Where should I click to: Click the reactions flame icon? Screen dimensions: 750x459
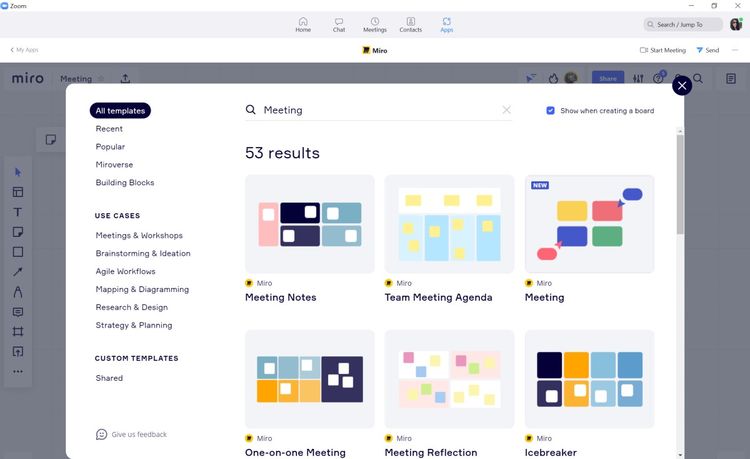click(x=553, y=78)
